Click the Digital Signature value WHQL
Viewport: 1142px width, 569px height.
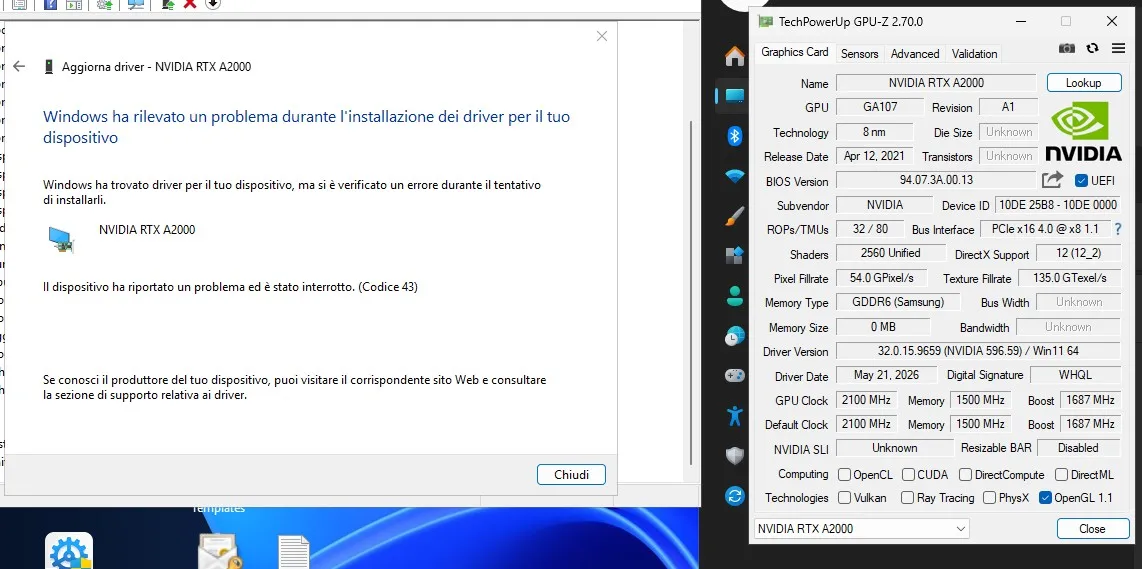1075,374
